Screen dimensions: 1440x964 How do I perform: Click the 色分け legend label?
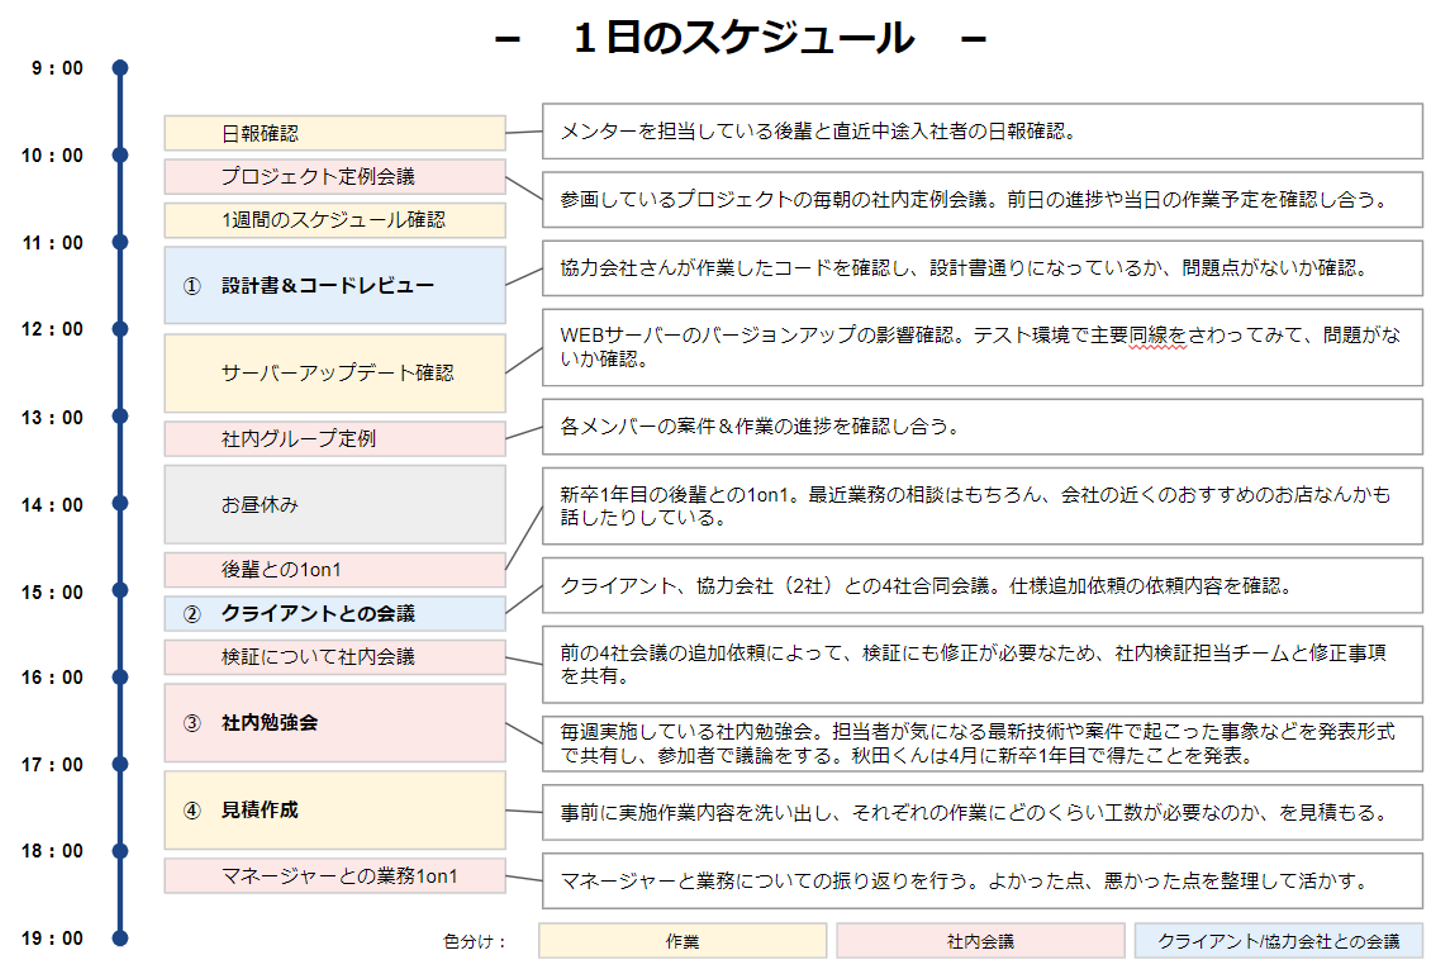point(475,941)
